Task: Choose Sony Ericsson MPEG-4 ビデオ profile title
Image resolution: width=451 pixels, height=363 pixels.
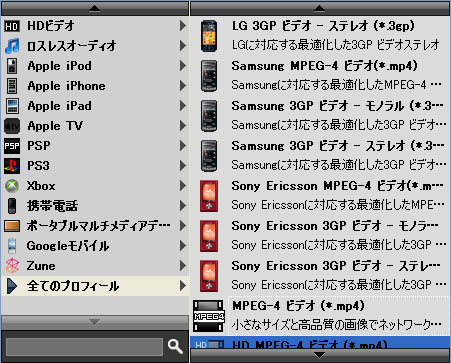Action: [x=337, y=186]
